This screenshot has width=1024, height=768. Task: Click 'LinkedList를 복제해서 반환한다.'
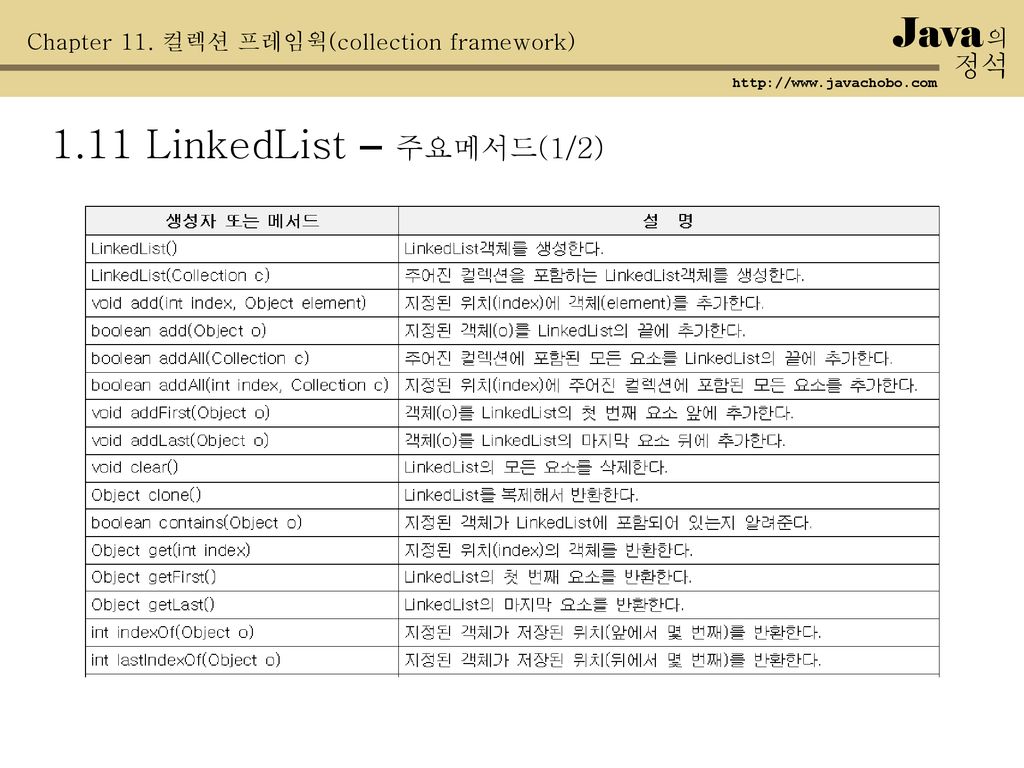tap(520, 496)
